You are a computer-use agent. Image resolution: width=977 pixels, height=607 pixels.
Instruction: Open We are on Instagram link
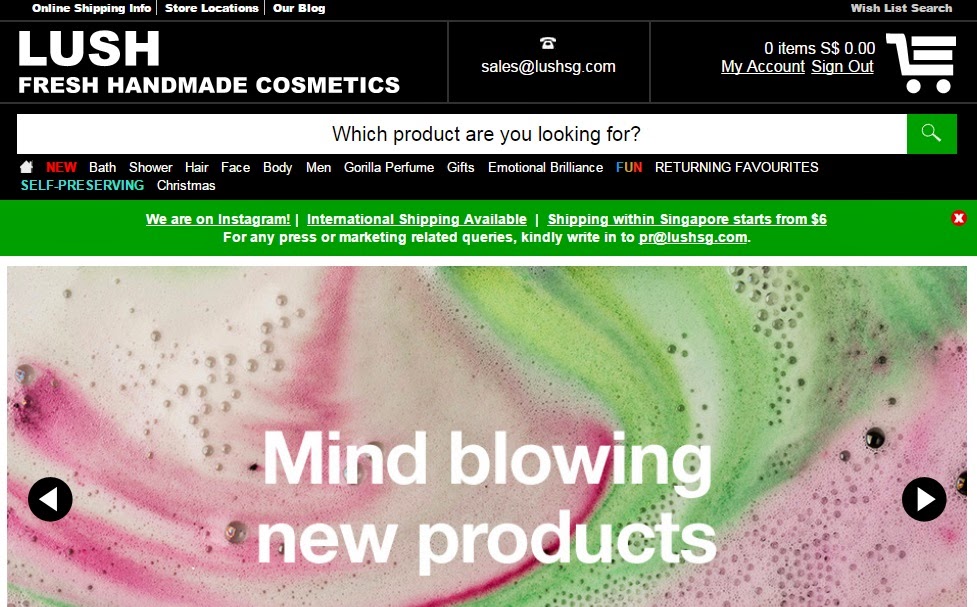point(218,219)
